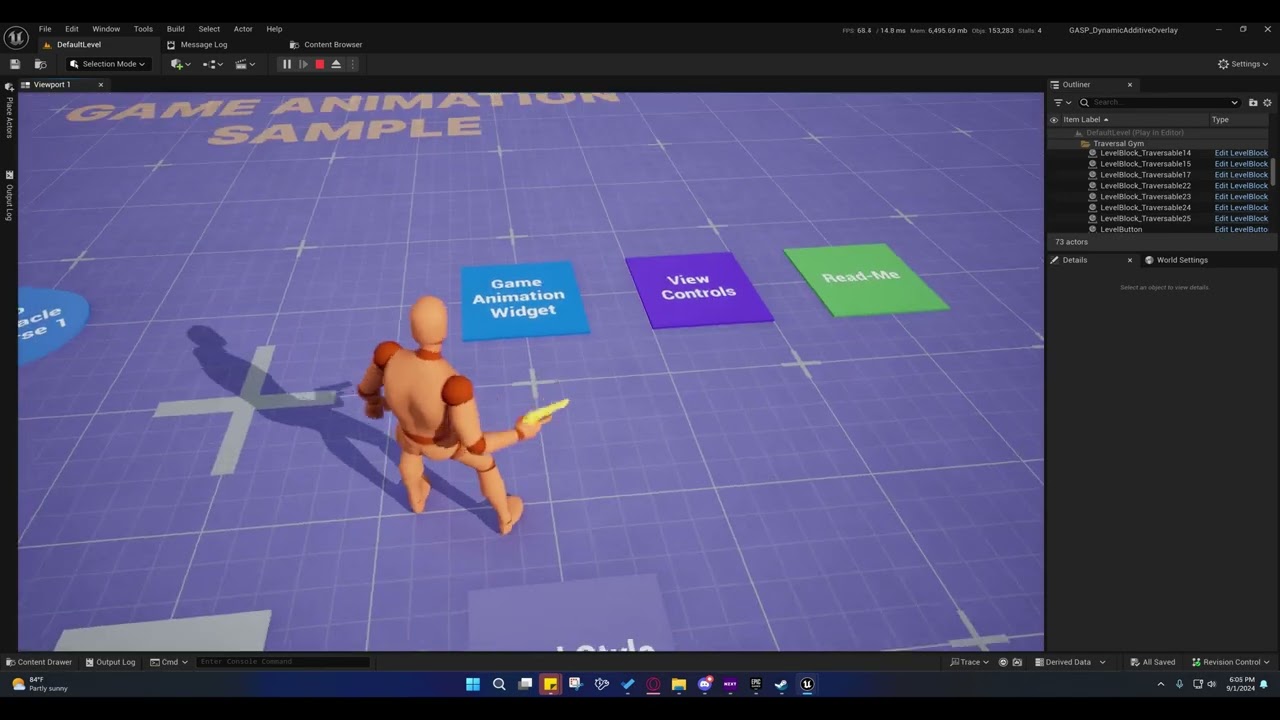Save the current level with the floppy icon

(x=15, y=64)
